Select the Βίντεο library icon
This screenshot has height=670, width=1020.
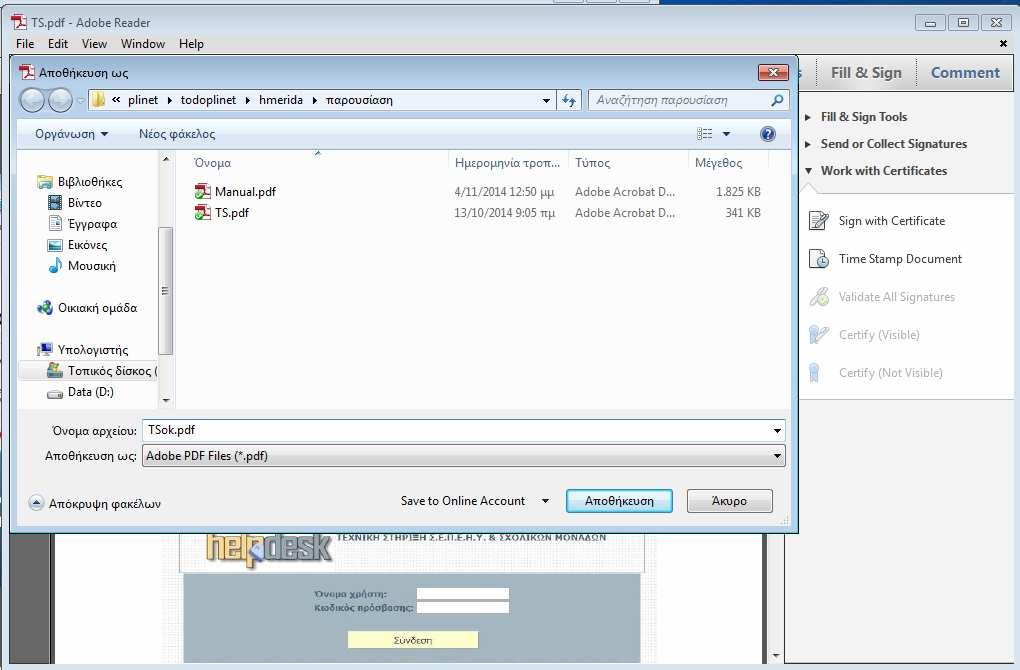tap(55, 202)
